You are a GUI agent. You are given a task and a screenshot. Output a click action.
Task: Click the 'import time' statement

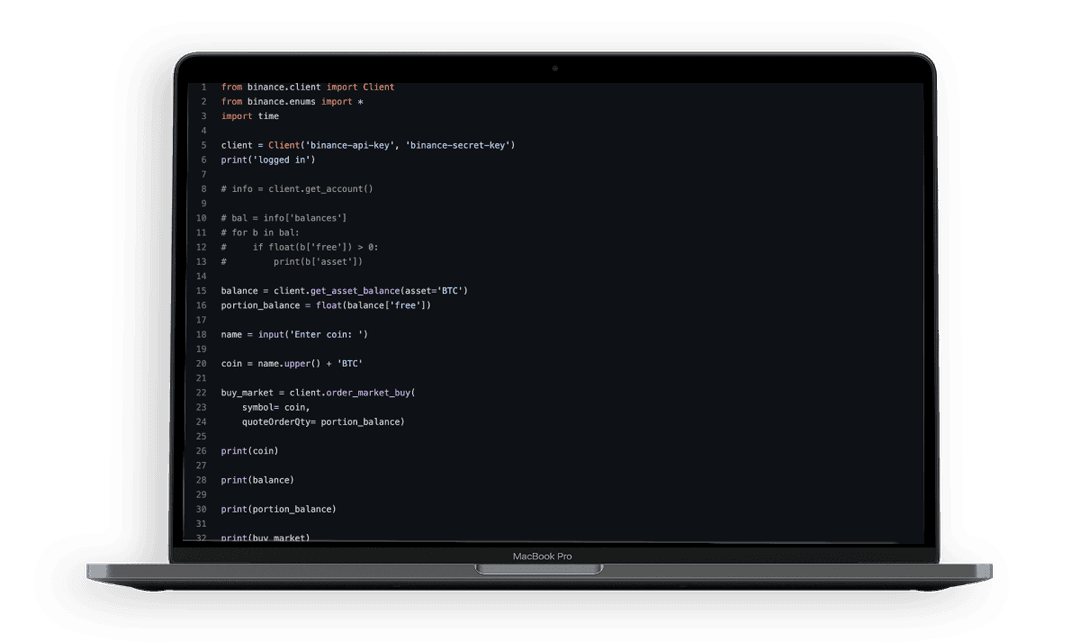[250, 116]
